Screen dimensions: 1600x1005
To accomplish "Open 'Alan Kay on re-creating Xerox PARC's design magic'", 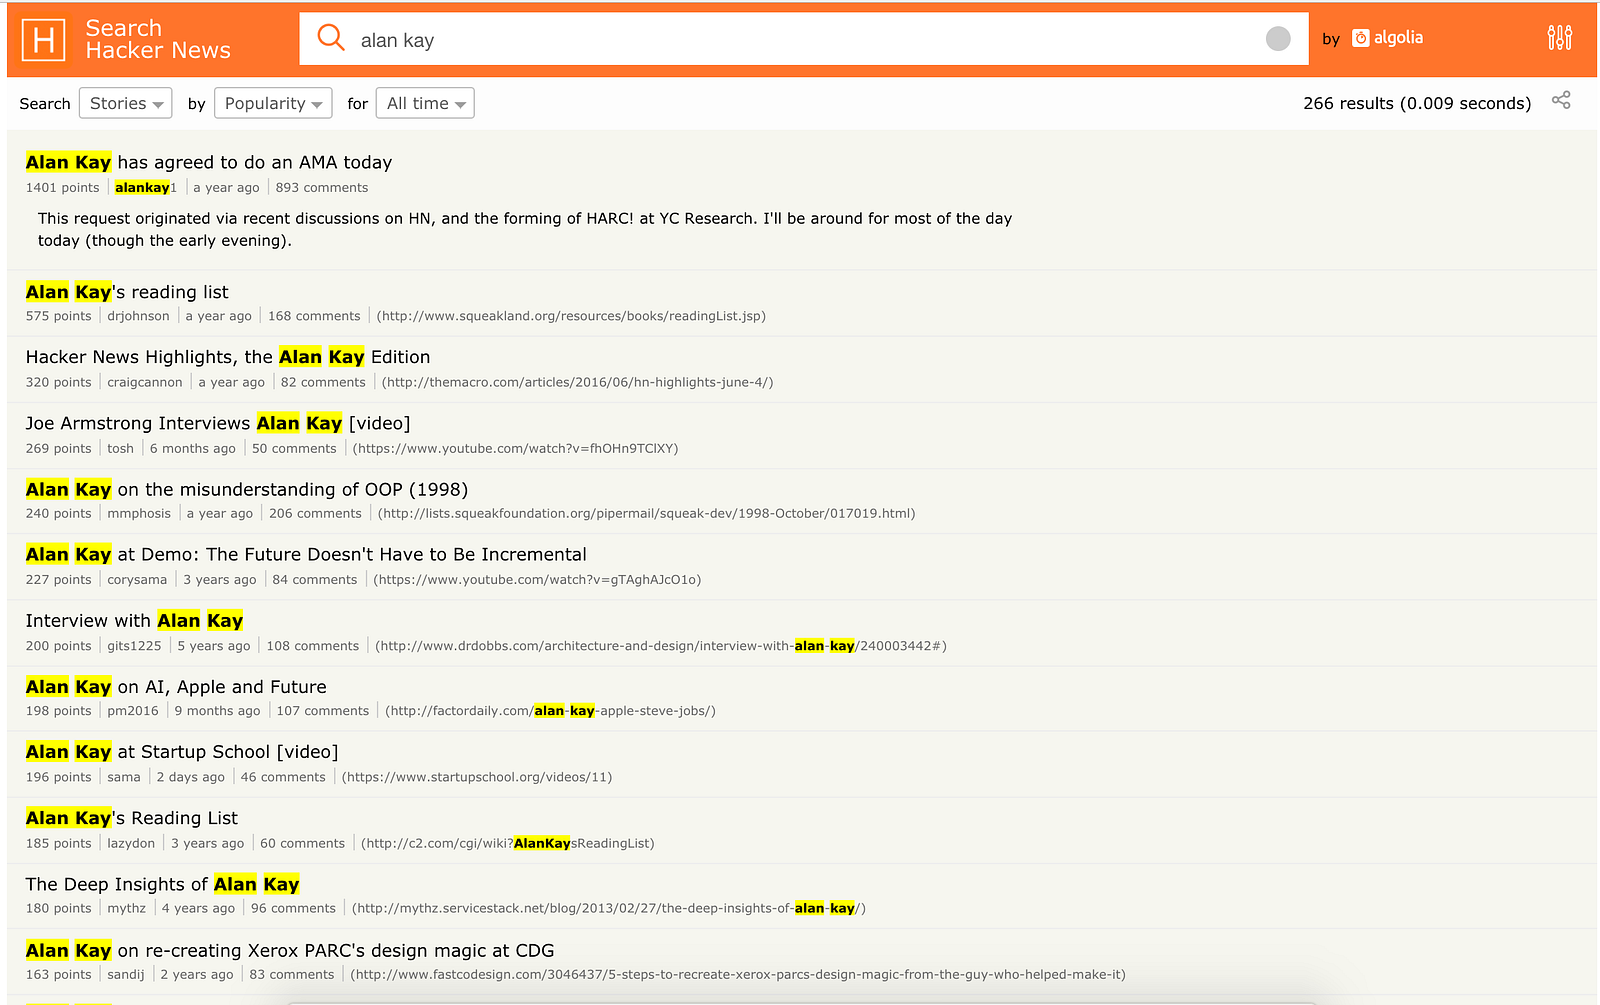I will coord(290,950).
